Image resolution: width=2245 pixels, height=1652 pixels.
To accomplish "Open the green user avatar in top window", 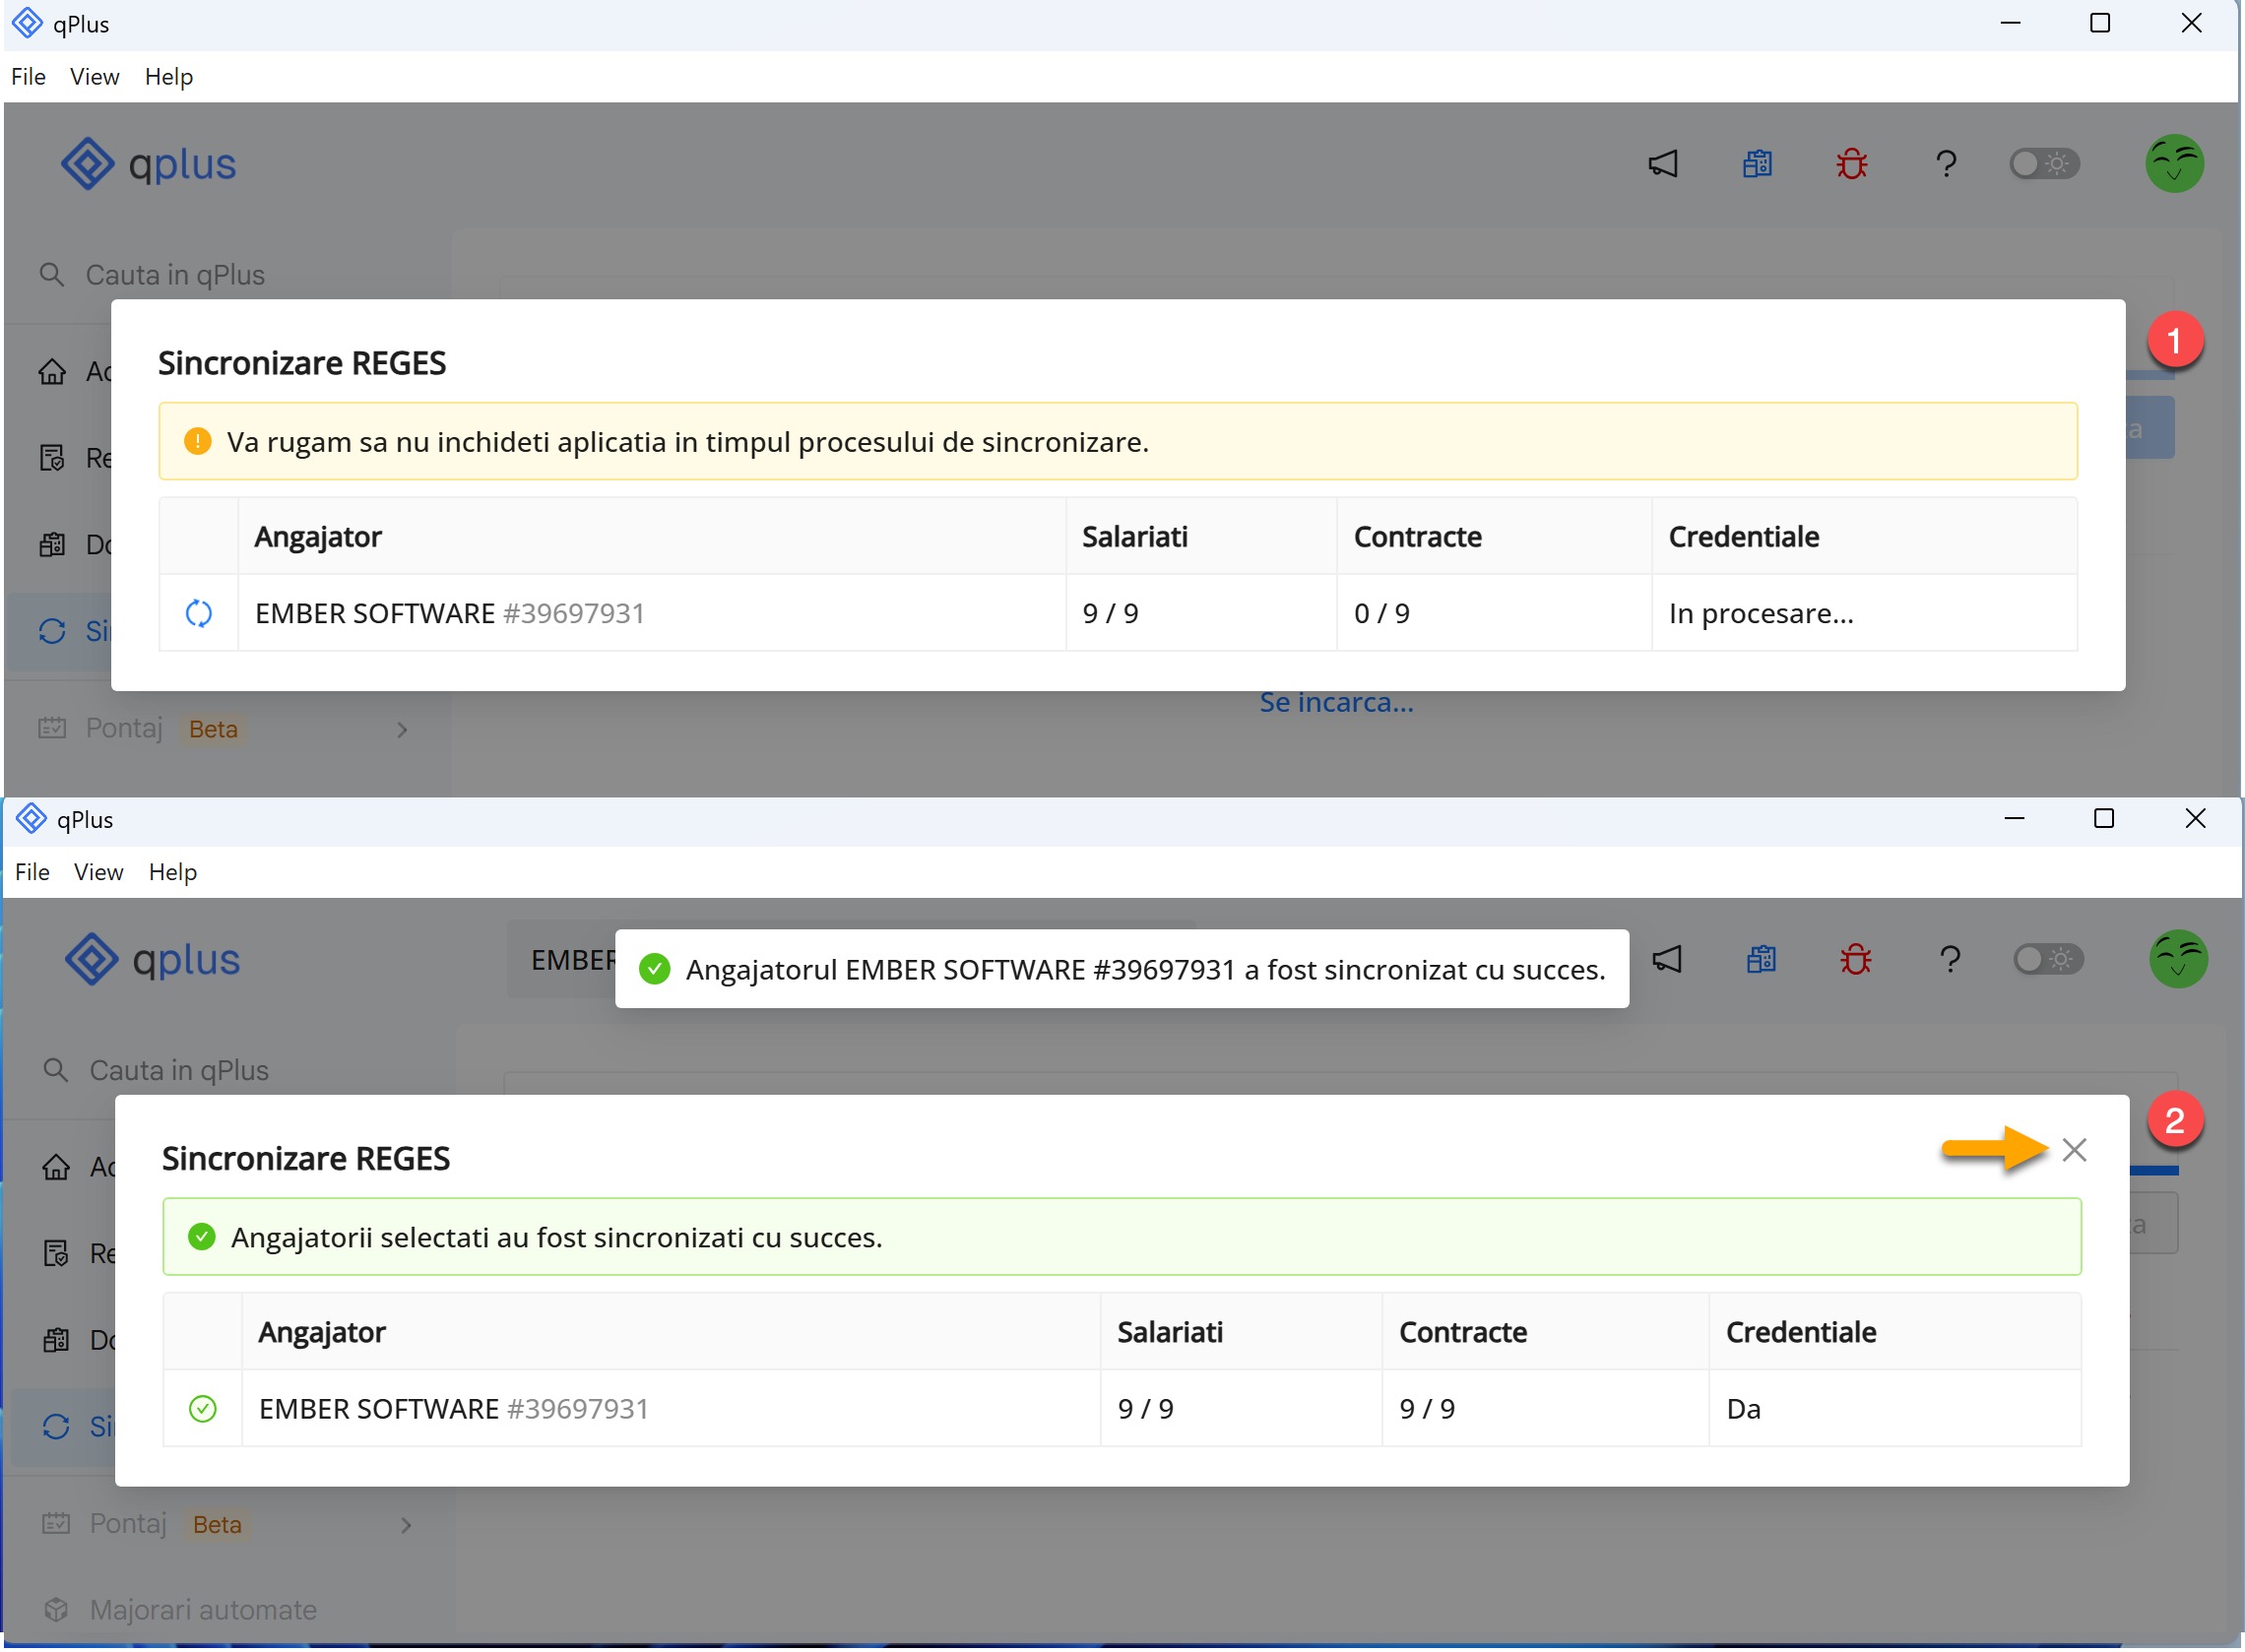I will pyautogui.click(x=2174, y=164).
